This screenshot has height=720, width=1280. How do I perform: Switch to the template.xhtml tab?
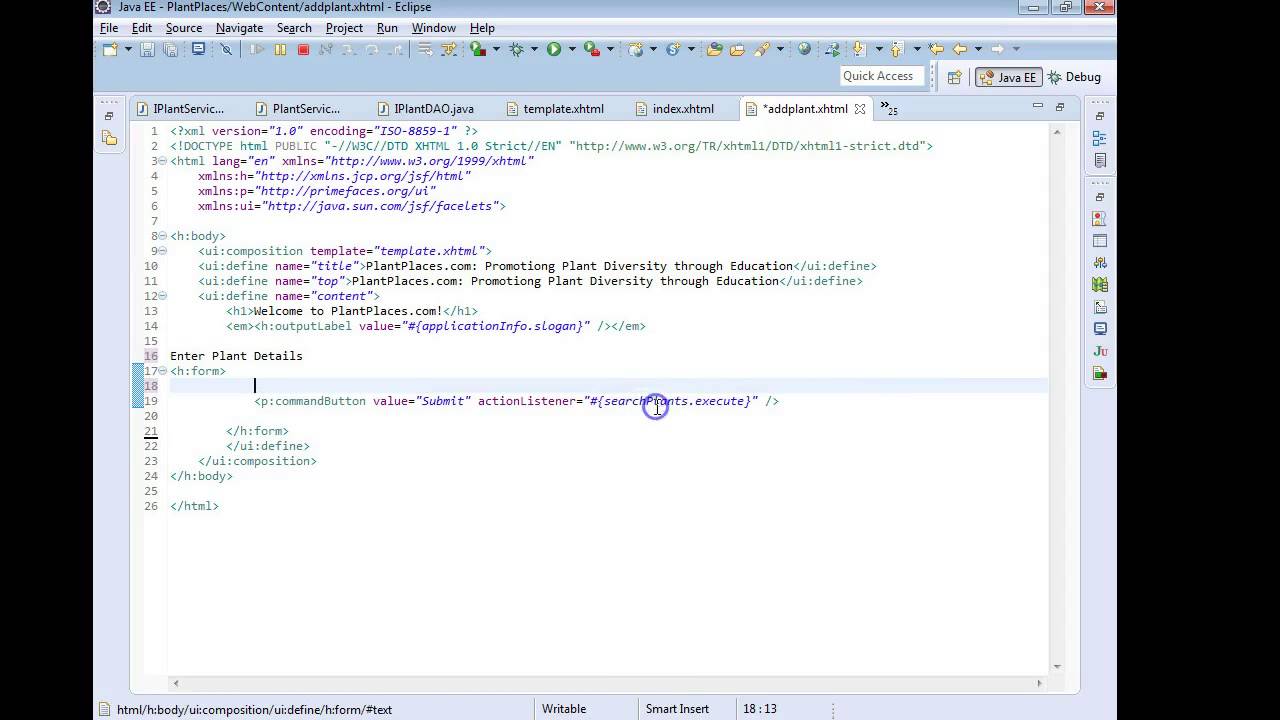coord(555,109)
